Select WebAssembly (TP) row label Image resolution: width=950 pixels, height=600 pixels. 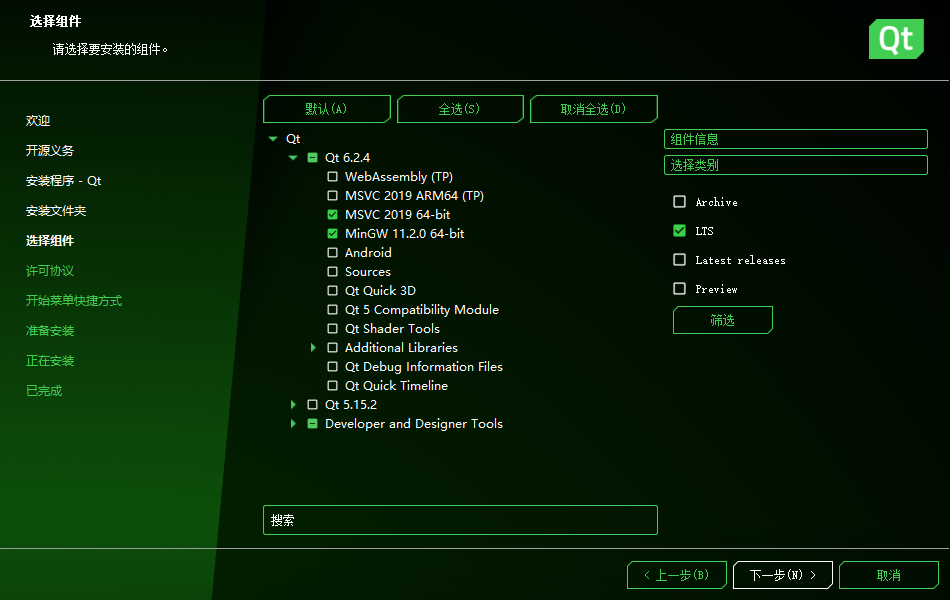coord(399,176)
